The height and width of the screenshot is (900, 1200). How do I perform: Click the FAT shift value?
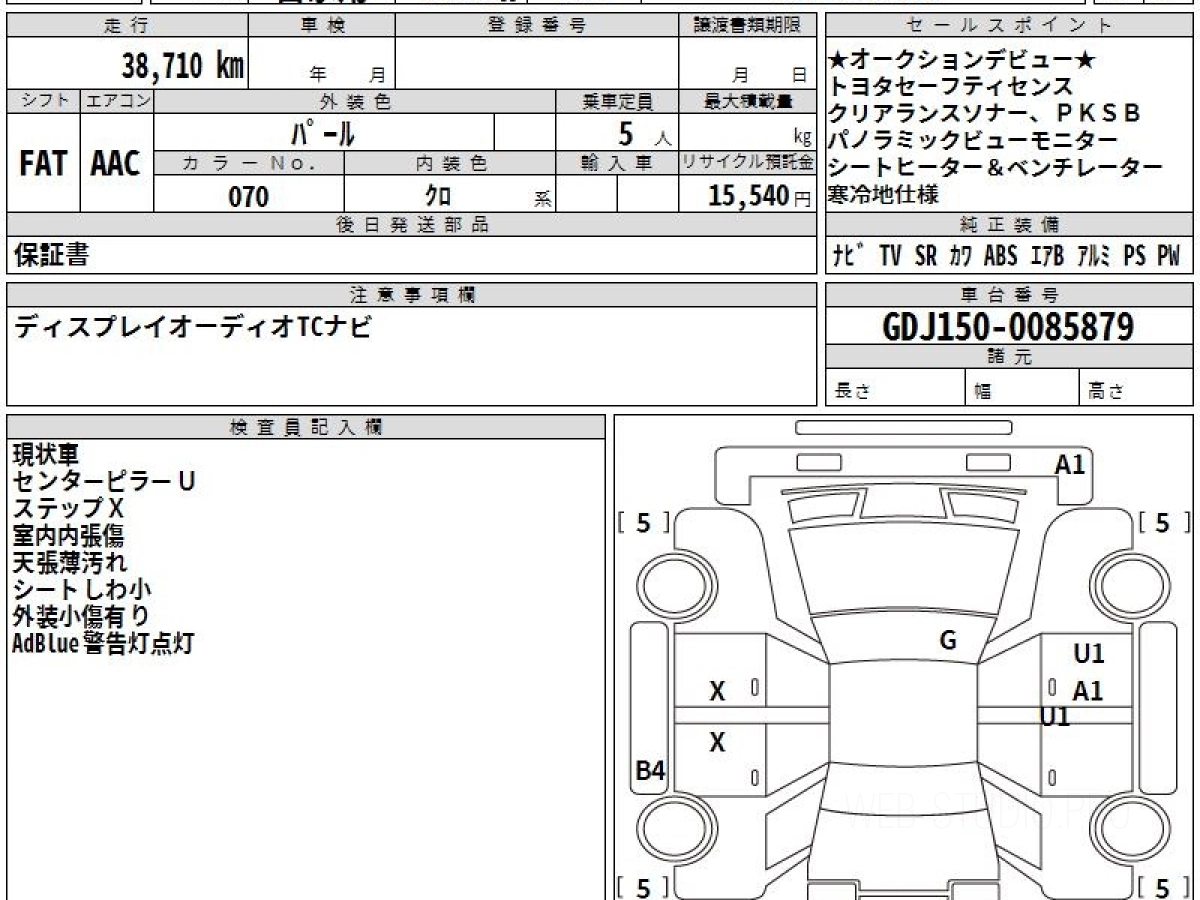coord(43,164)
